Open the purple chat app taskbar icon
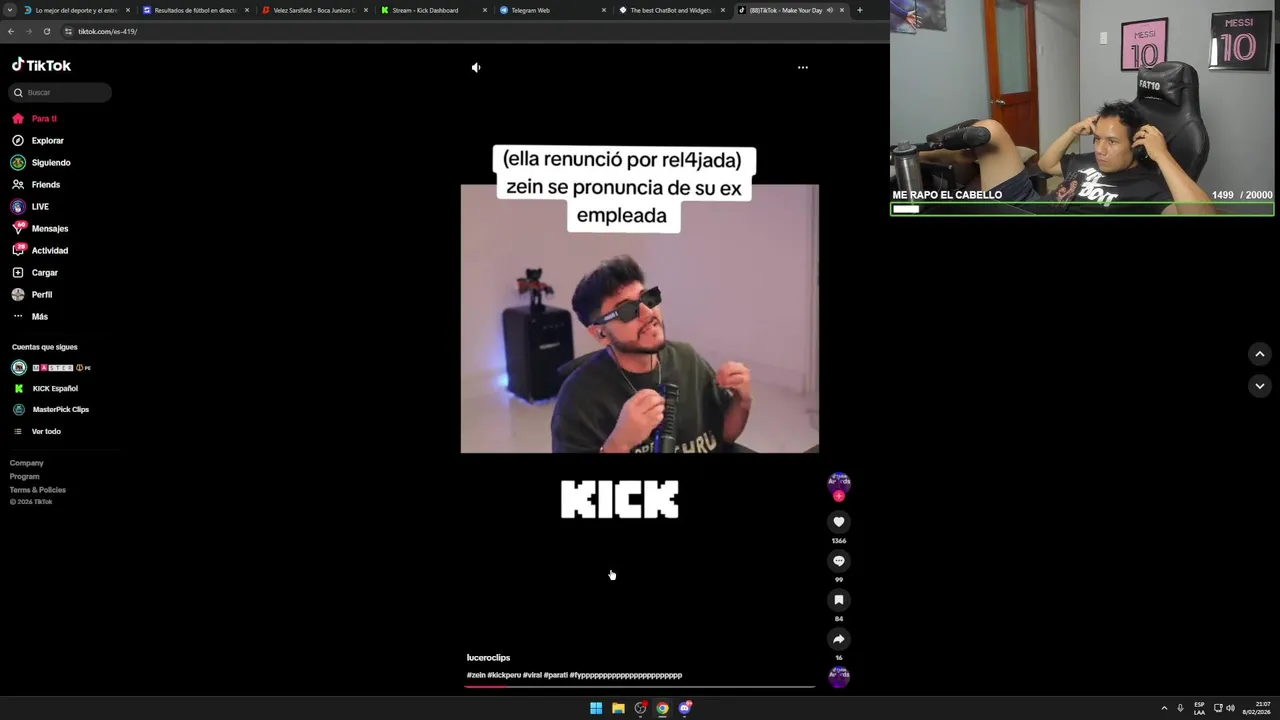 (685, 708)
